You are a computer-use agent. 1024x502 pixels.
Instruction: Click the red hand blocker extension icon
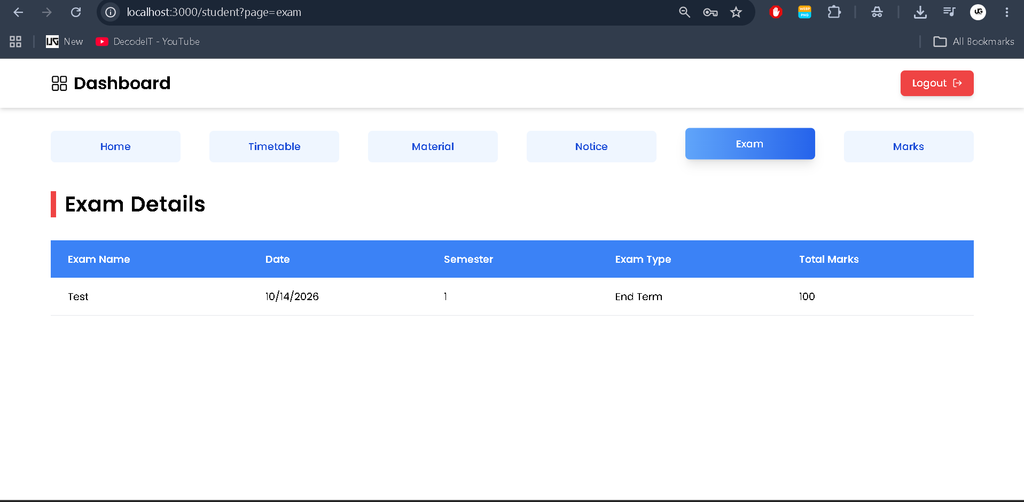pyautogui.click(x=776, y=12)
